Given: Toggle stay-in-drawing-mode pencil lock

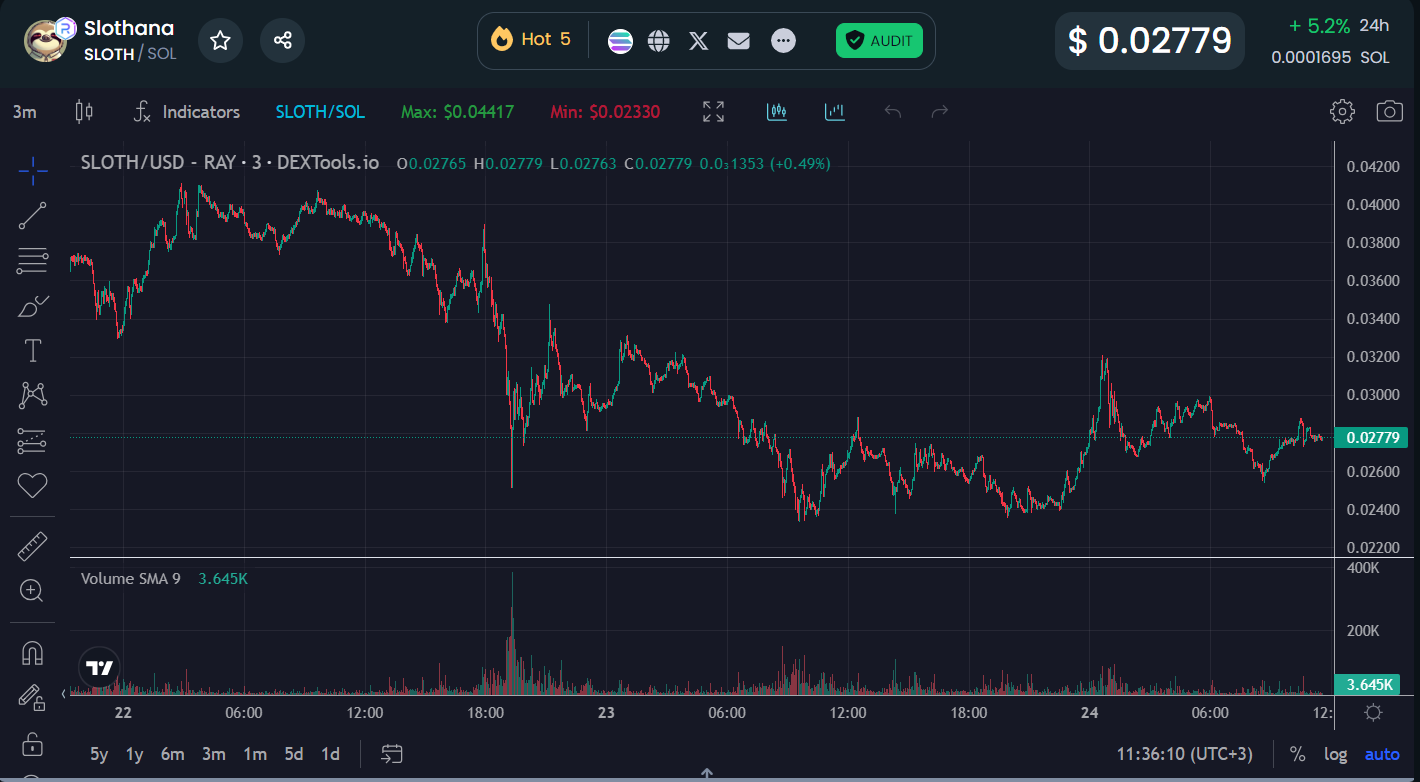Looking at the screenshot, I should [x=33, y=697].
